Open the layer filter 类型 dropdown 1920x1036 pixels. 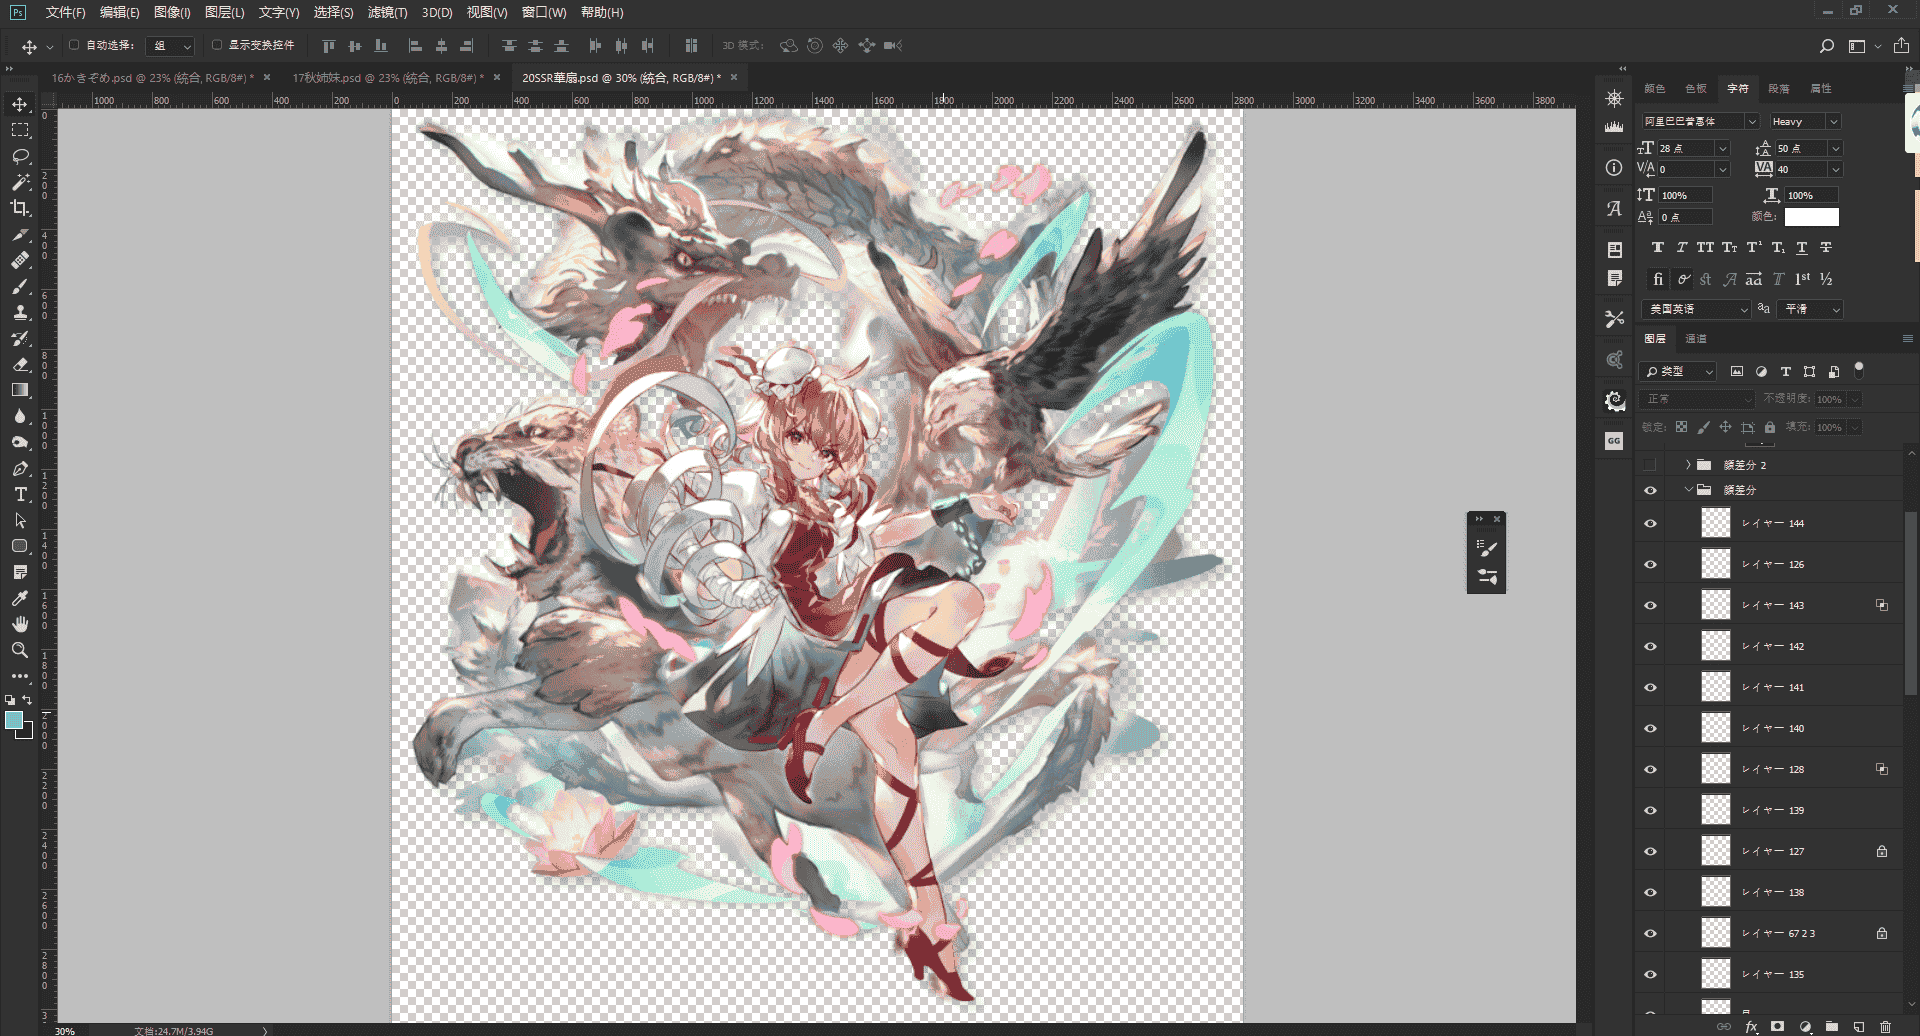(1679, 371)
